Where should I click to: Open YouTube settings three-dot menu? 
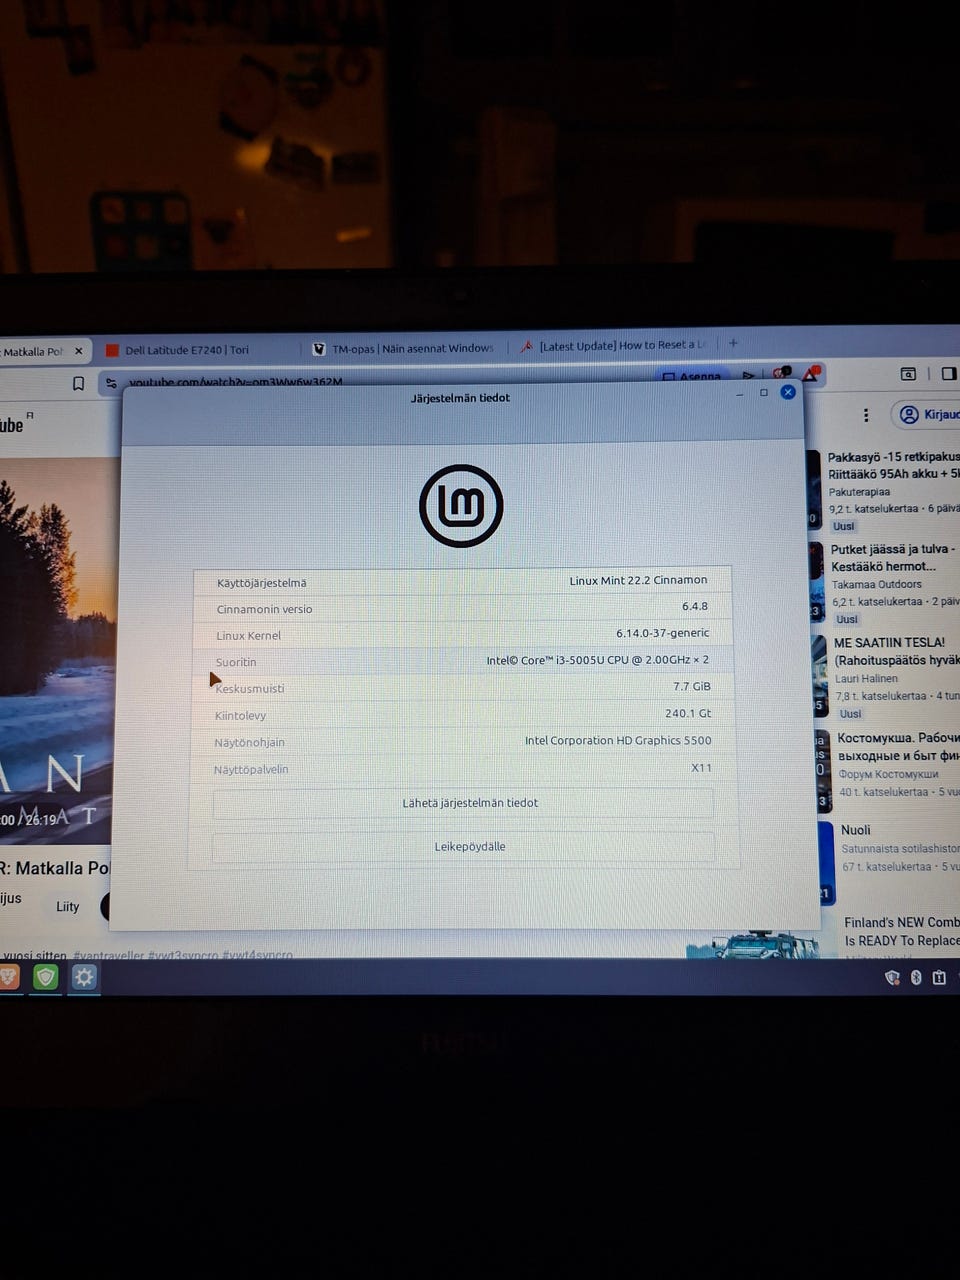tap(866, 415)
